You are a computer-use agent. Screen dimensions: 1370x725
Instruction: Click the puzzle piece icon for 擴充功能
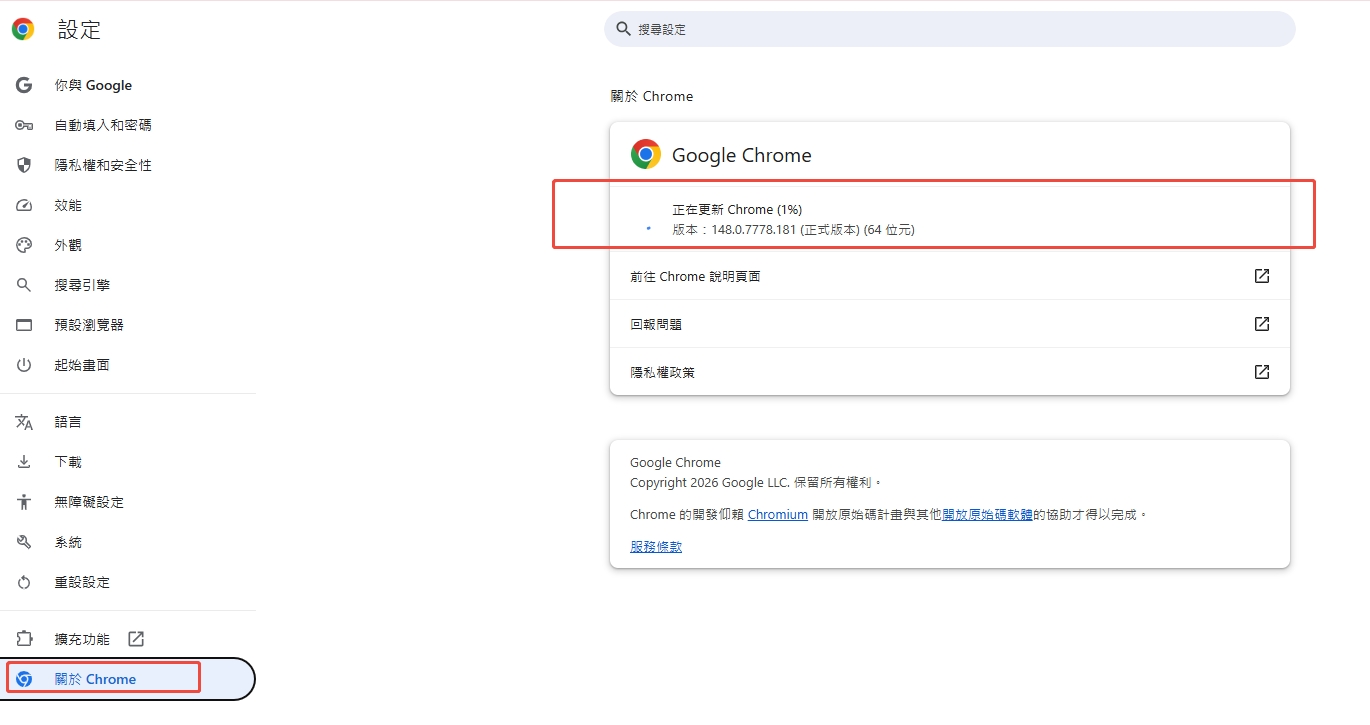(24, 639)
